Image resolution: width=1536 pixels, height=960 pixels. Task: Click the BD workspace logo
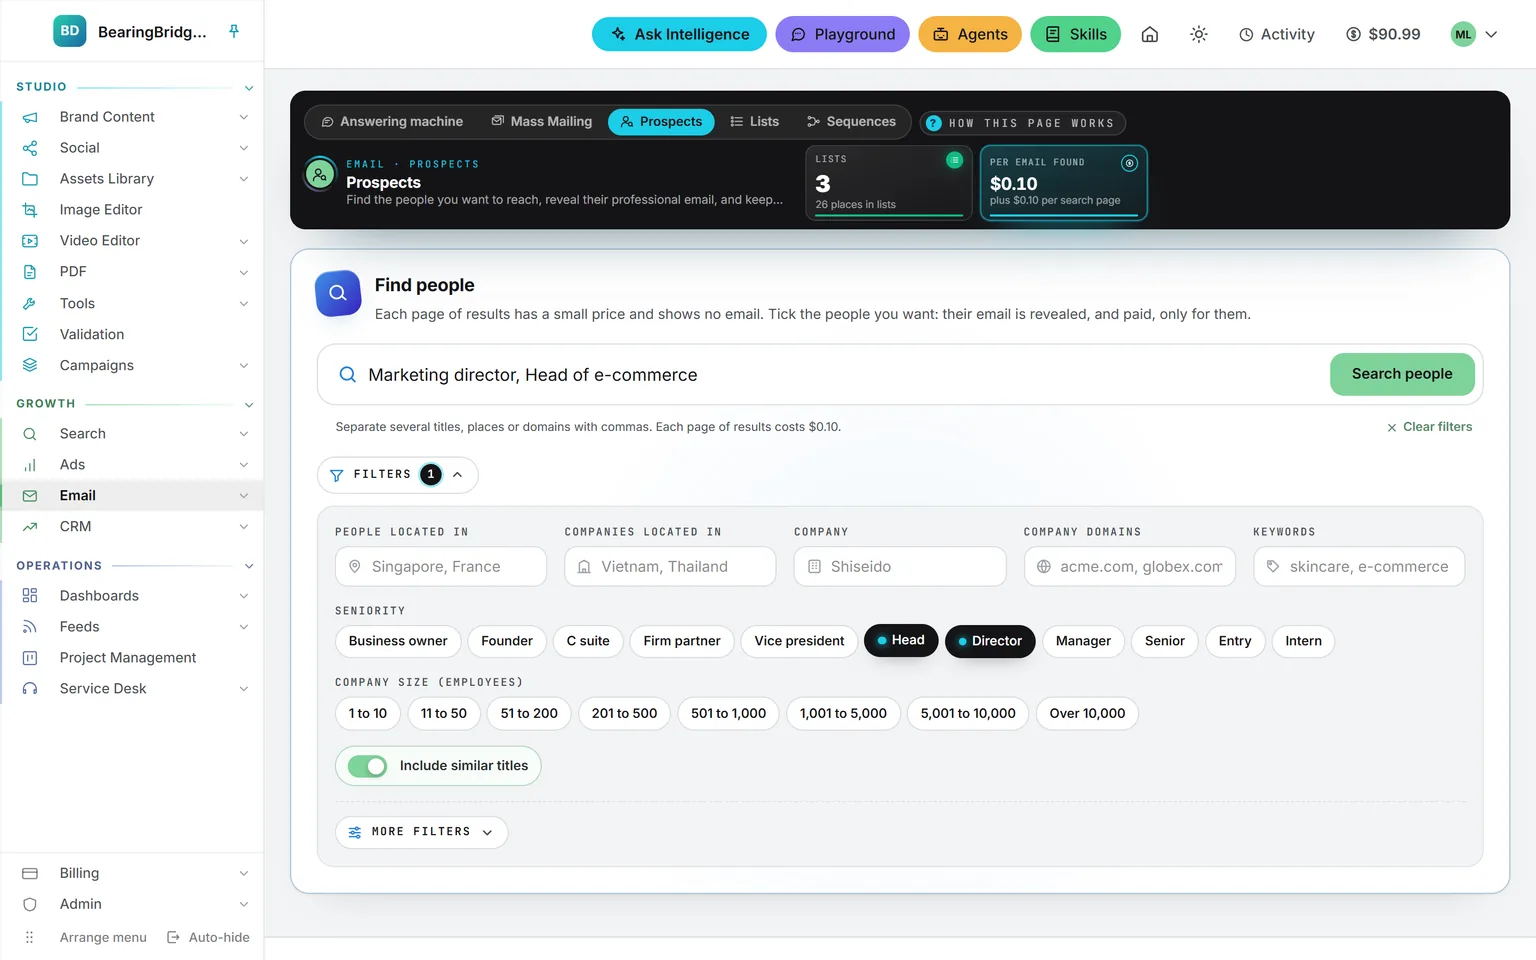[69, 31]
